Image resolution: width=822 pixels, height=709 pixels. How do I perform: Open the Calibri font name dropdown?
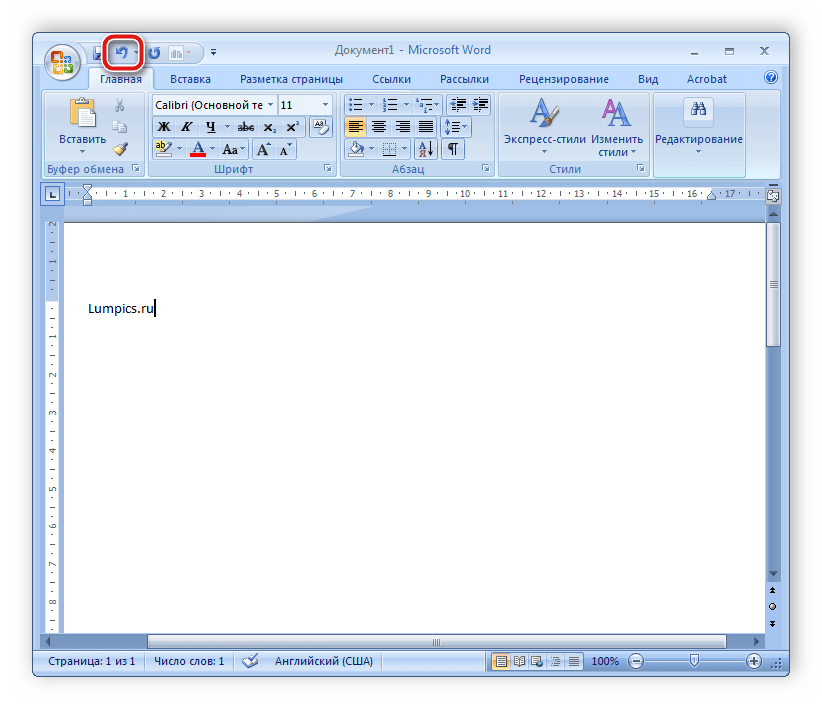click(x=270, y=105)
